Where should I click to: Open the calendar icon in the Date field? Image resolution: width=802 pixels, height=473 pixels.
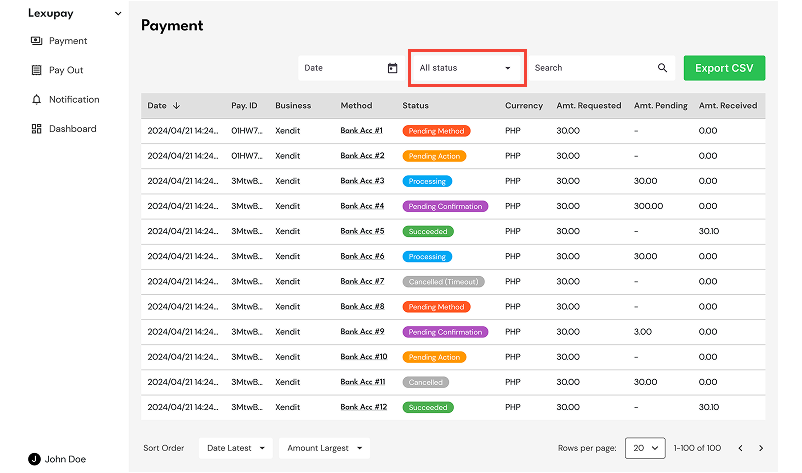click(x=392, y=68)
